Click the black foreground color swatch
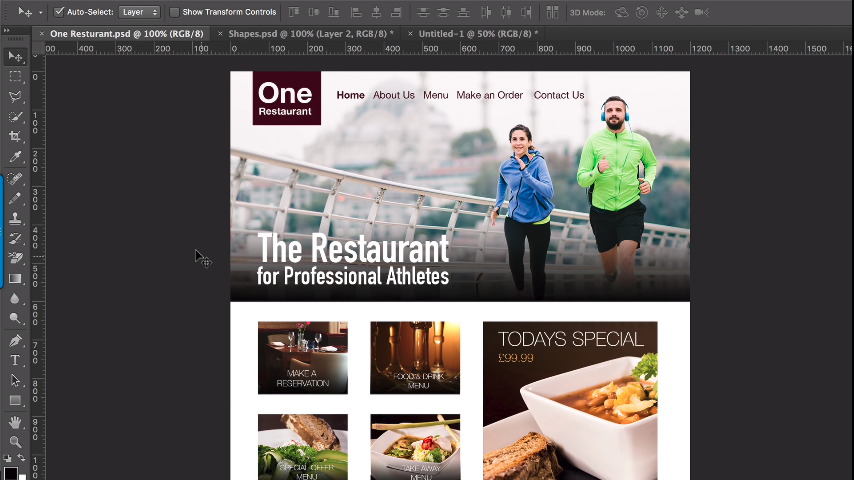 coord(11,473)
